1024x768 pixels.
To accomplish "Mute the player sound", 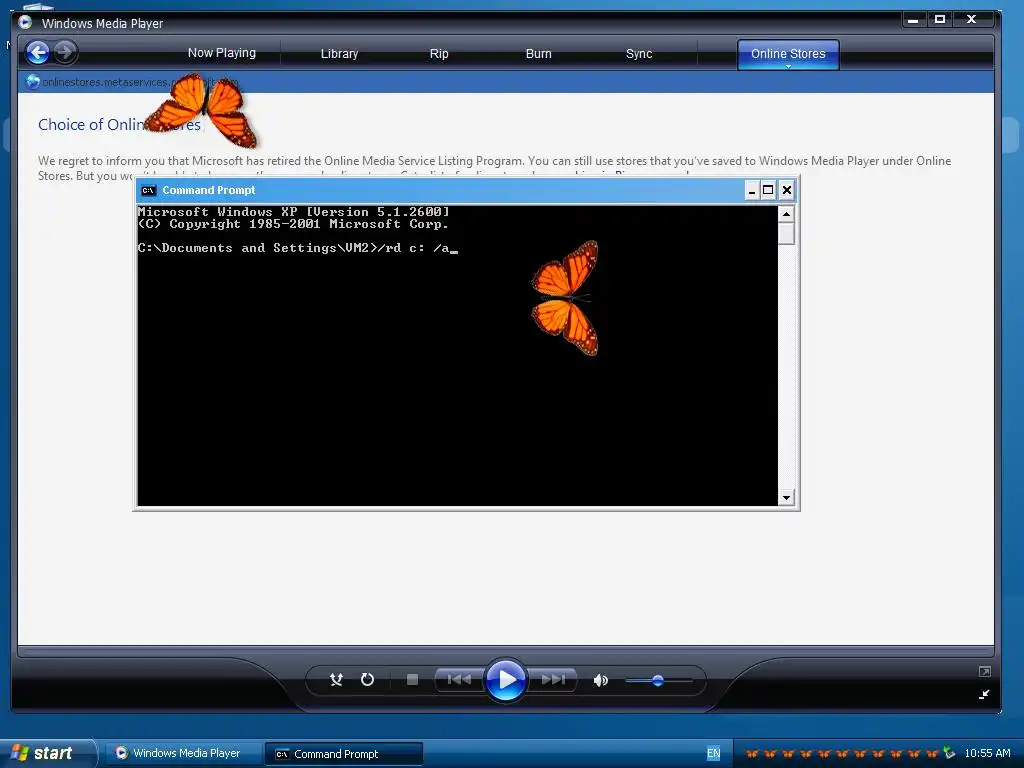I will 600,680.
